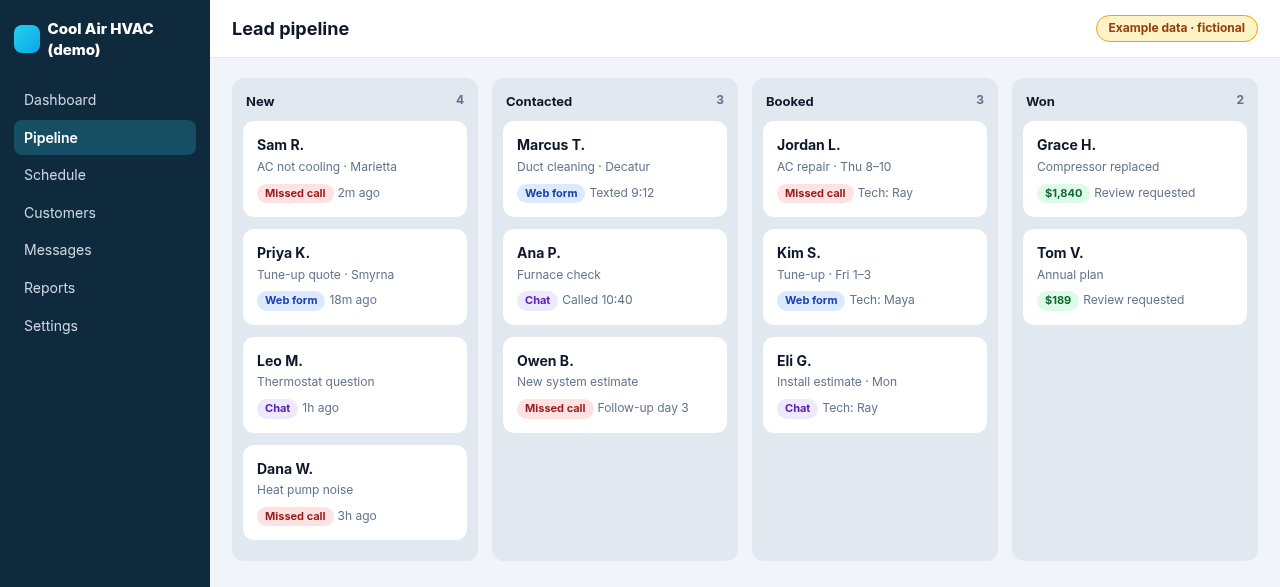Open the Marcus T. card

point(615,169)
